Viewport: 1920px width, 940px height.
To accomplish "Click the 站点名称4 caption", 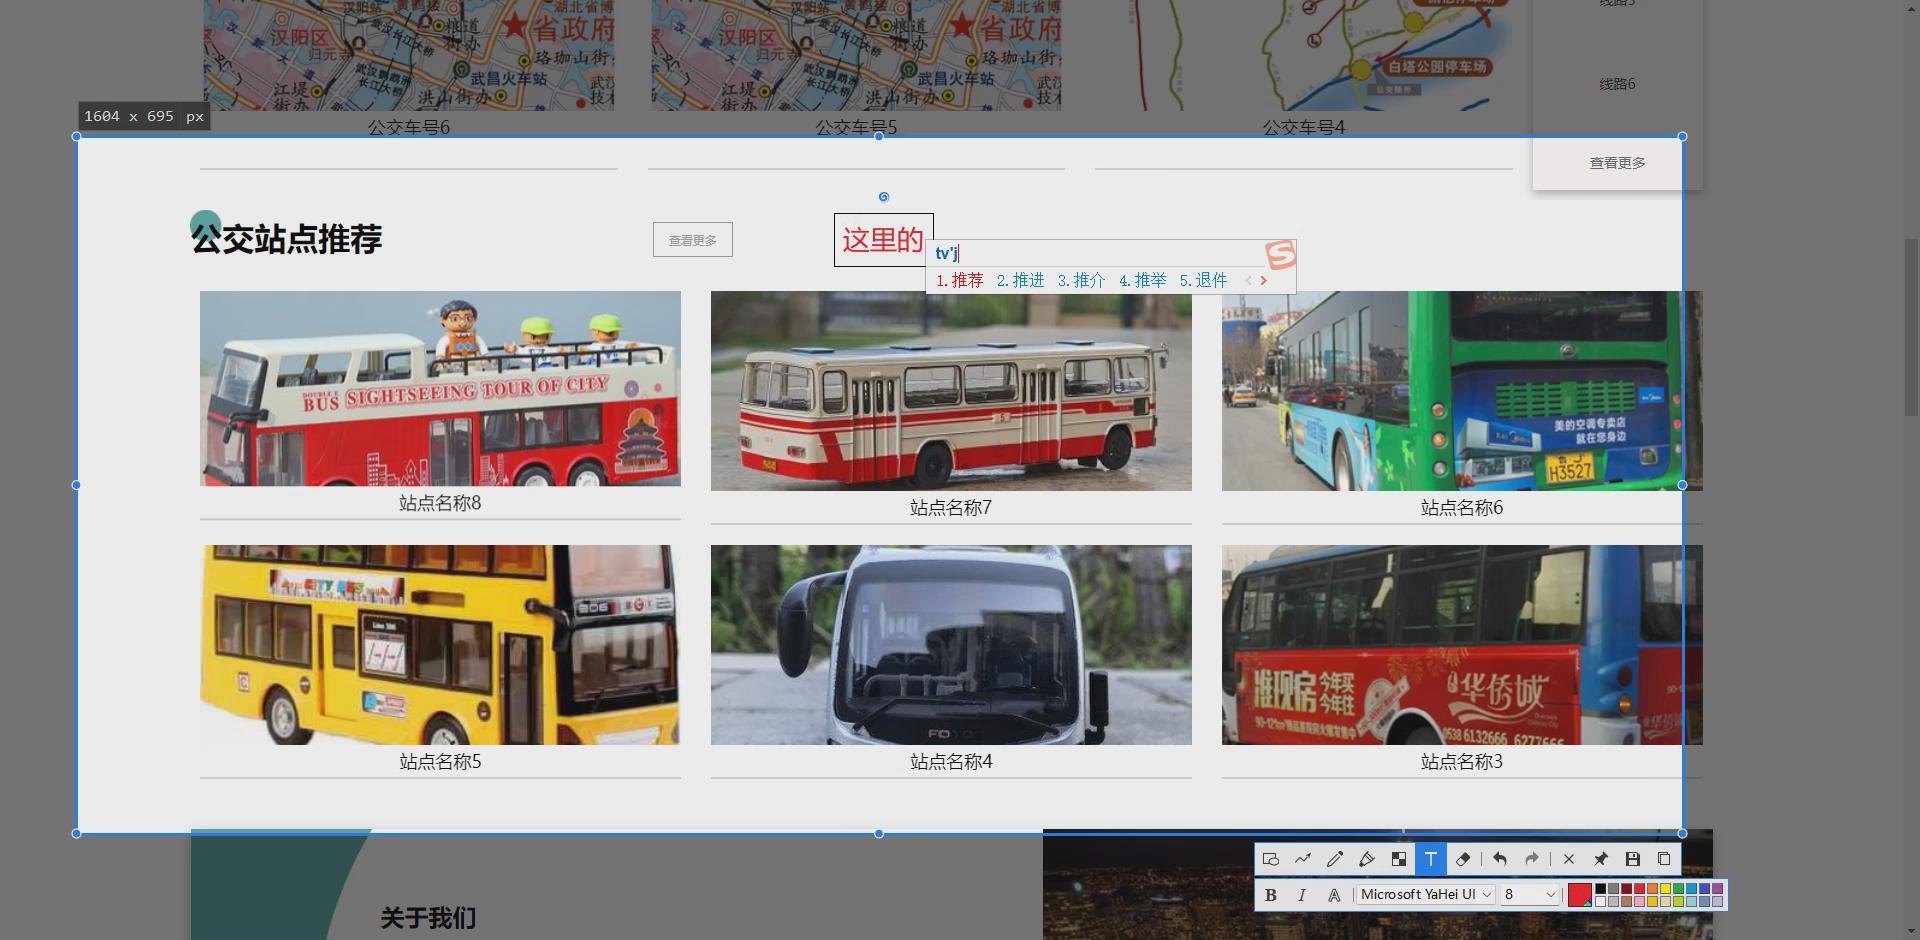I will 951,762.
